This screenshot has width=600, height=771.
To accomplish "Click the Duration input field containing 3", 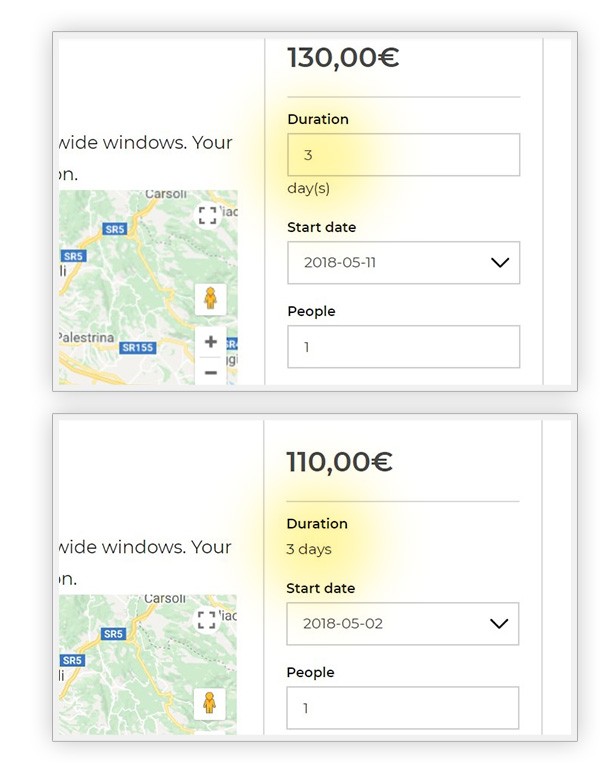I will (x=403, y=155).
